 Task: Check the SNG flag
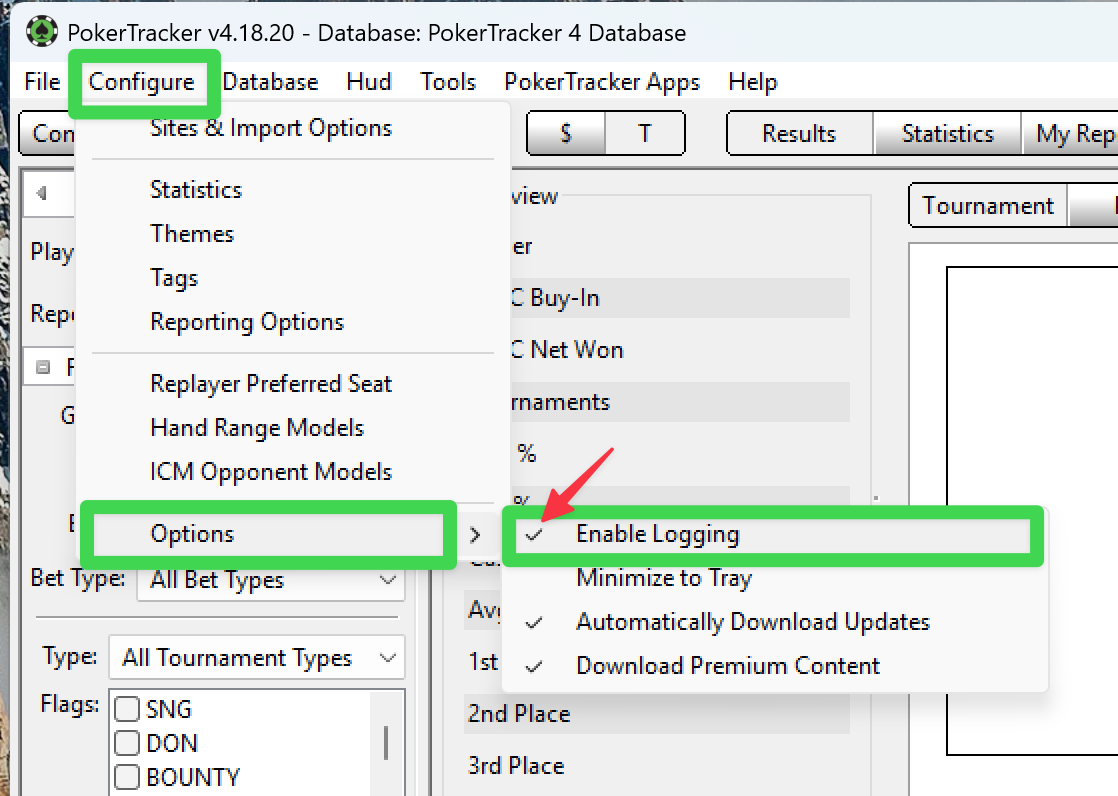pyautogui.click(x=127, y=709)
